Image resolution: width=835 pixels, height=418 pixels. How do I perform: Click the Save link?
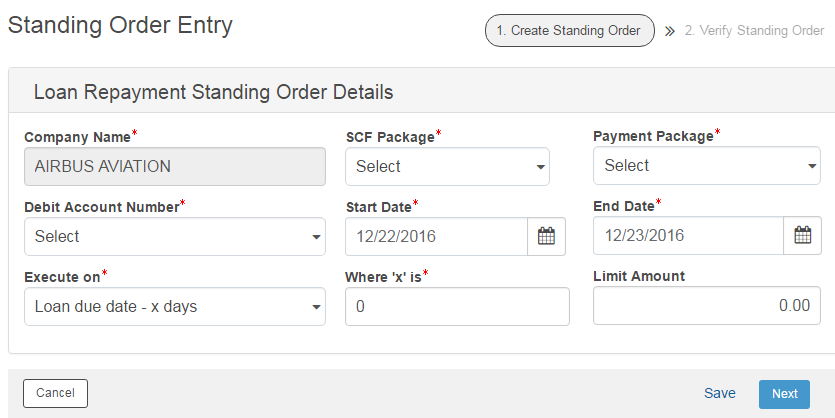720,393
